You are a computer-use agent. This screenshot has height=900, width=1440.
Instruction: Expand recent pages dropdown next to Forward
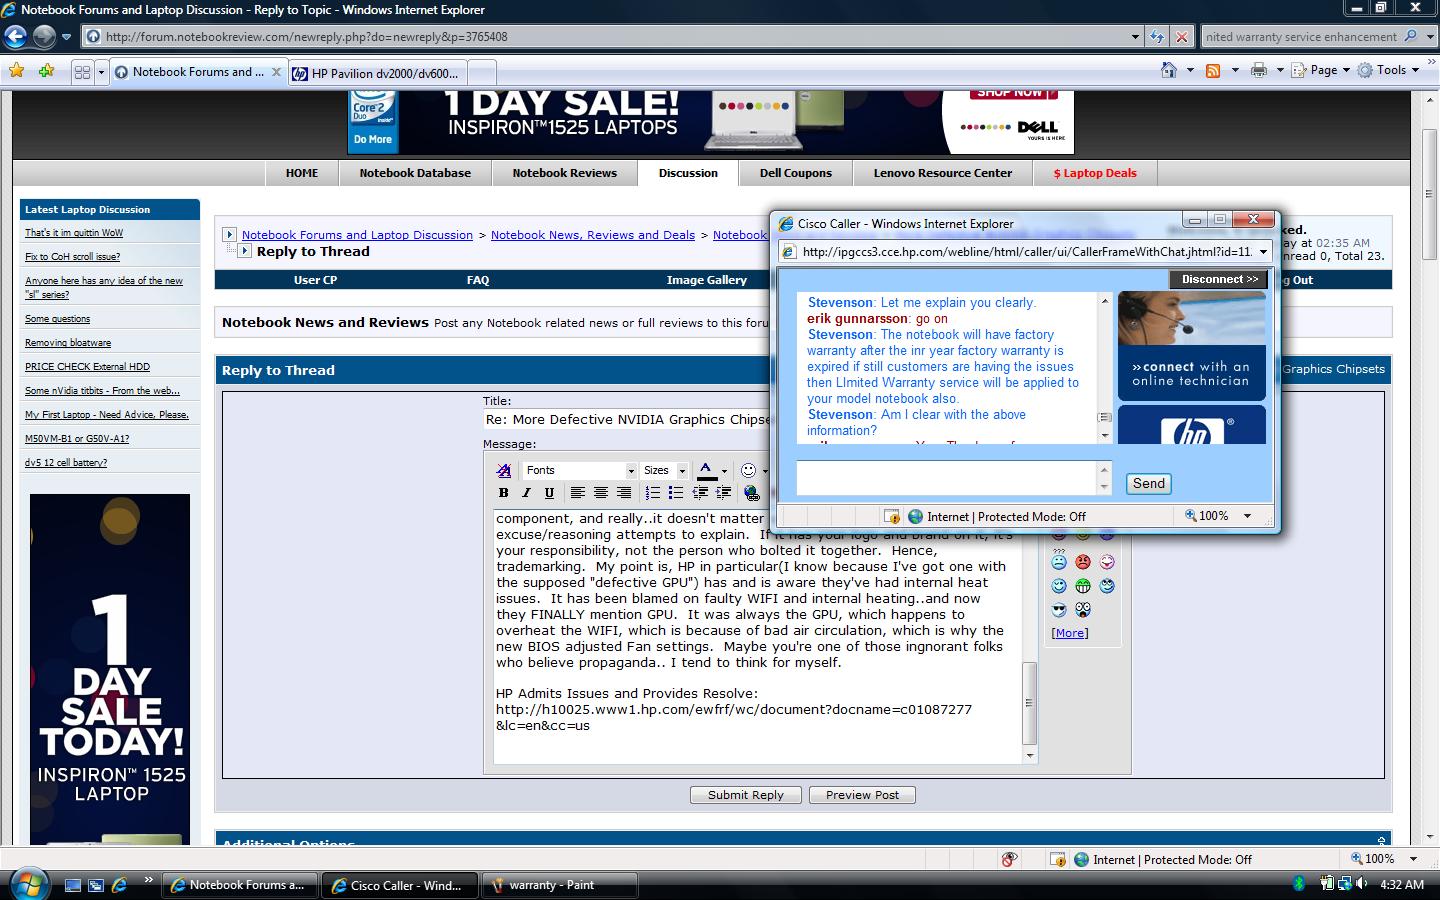tap(66, 37)
